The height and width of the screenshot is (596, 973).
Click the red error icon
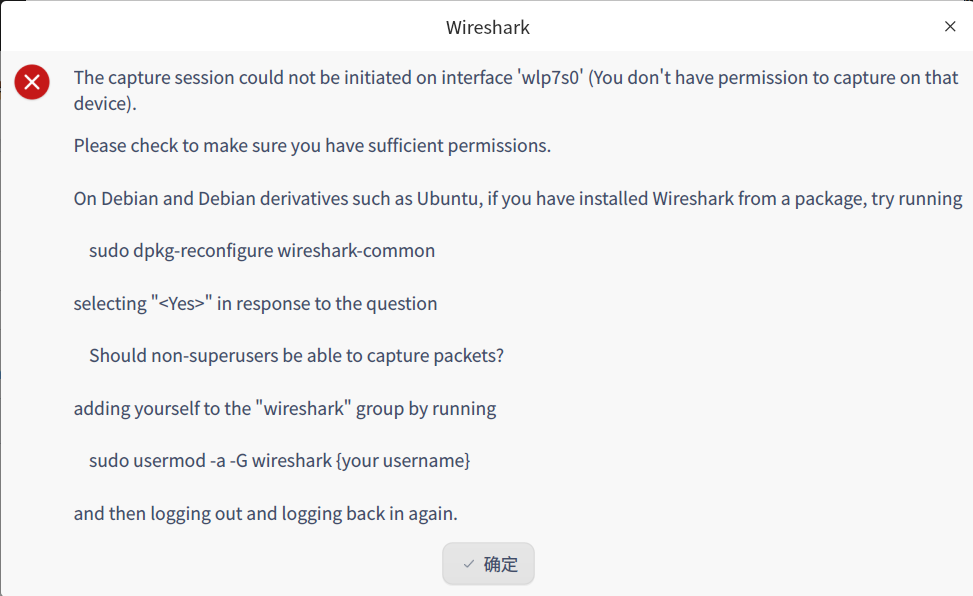coord(32,82)
